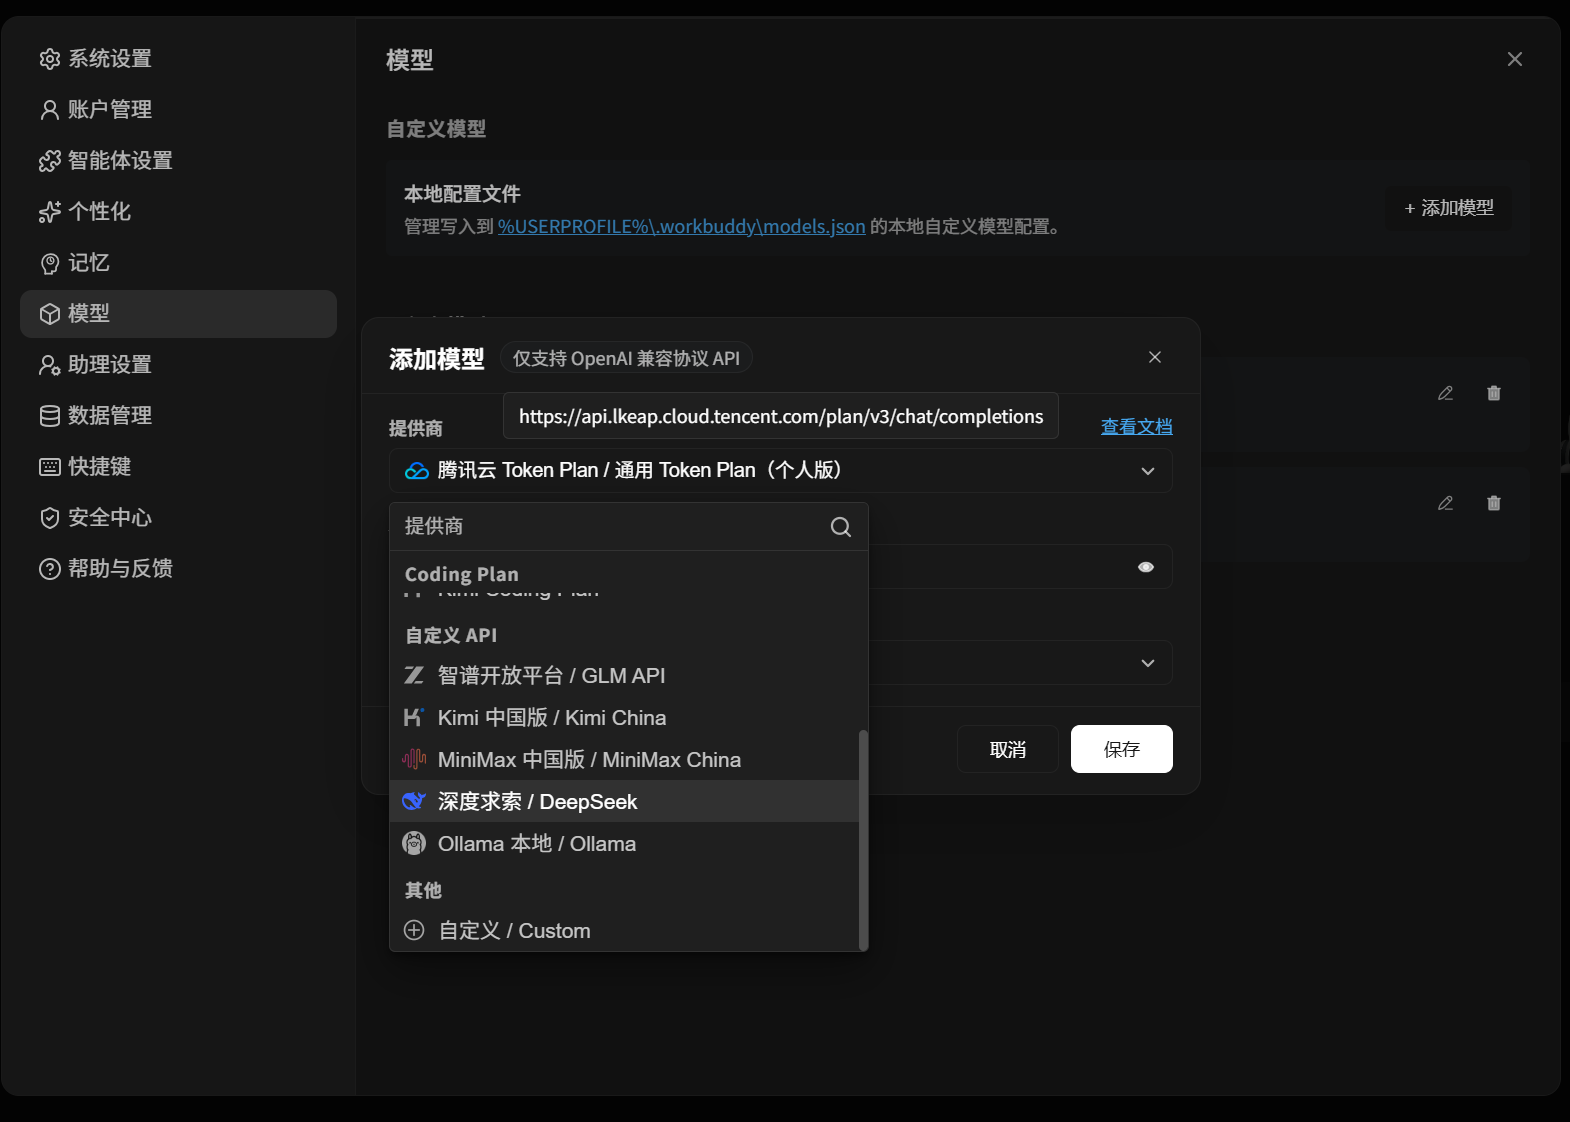The image size is (1570, 1122).
Task: Select Kimi 中国版 / Kimi China
Action: tap(624, 718)
